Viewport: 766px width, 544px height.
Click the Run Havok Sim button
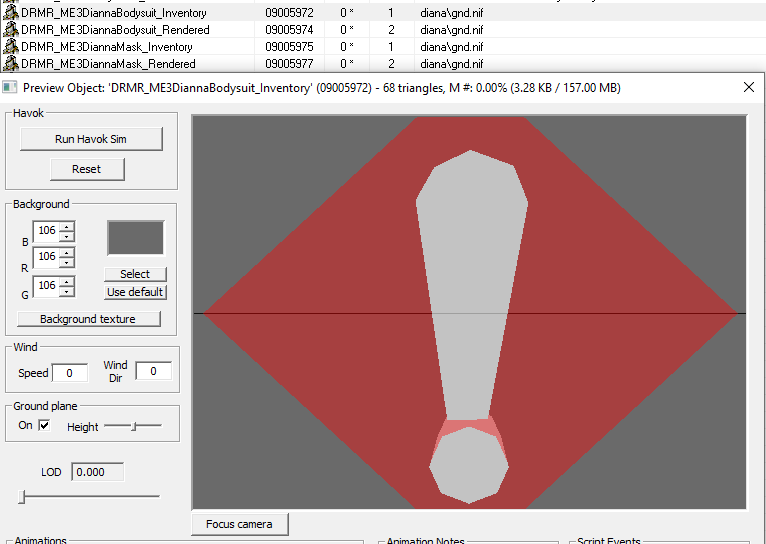[91, 139]
